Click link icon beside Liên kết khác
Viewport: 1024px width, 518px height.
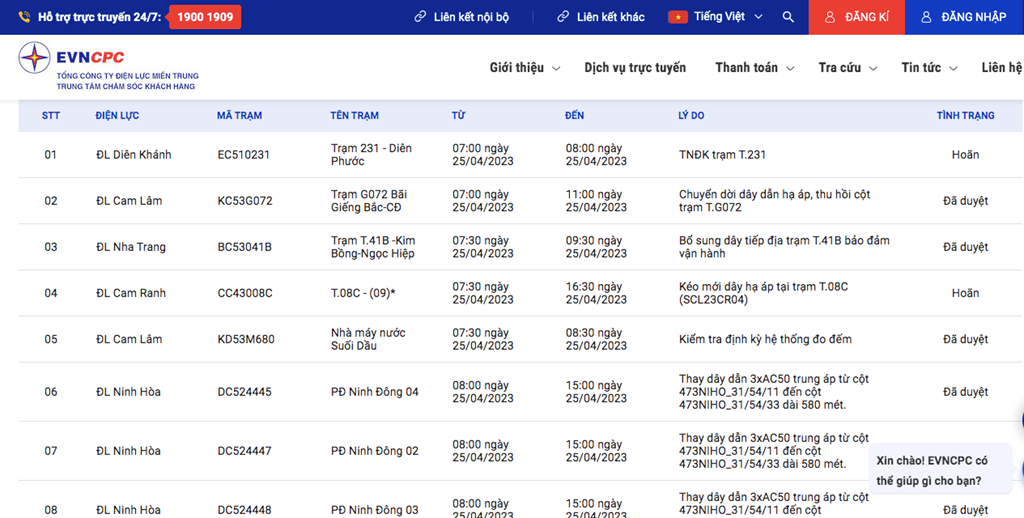(x=564, y=17)
